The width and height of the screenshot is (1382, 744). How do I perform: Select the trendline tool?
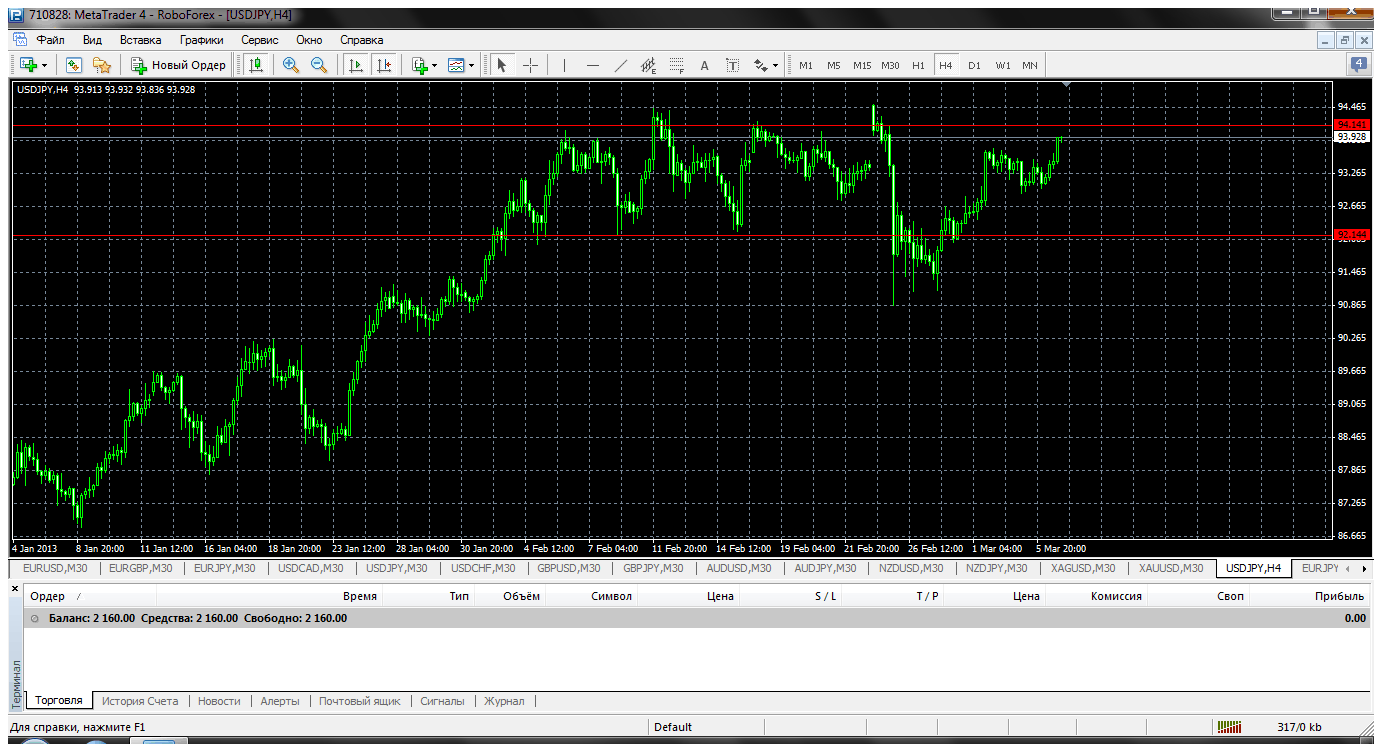pos(621,65)
